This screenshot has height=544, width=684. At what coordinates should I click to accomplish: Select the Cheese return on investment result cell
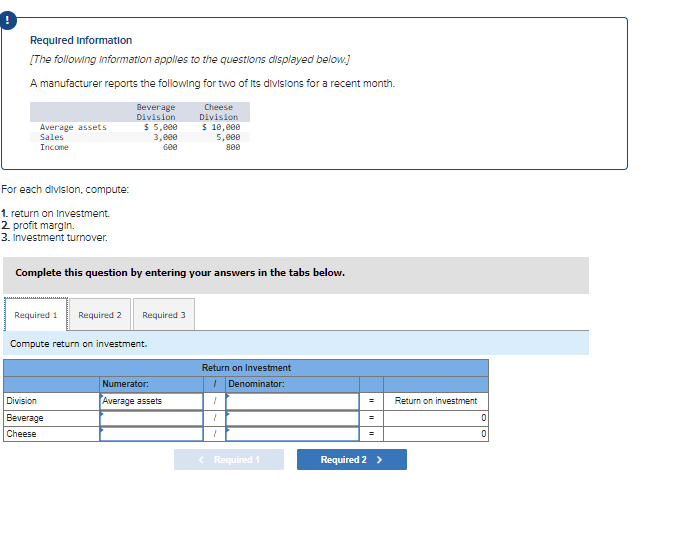coord(436,434)
